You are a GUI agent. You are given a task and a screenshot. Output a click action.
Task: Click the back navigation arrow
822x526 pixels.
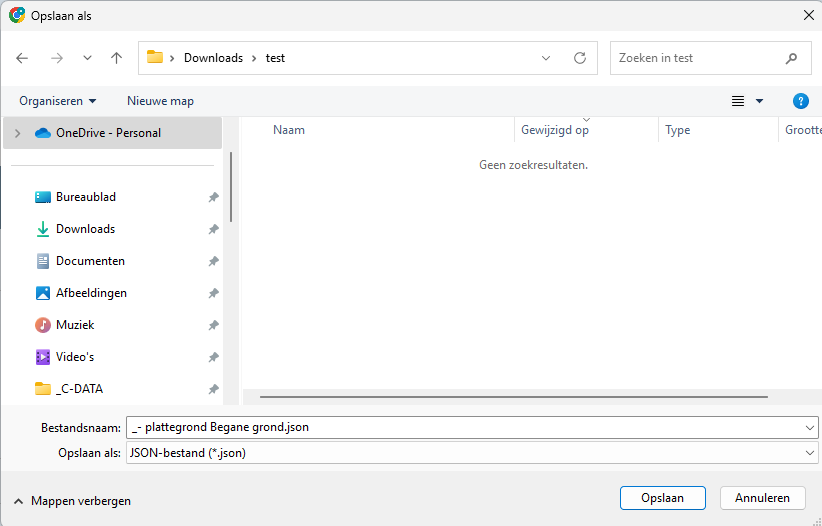[x=23, y=58]
